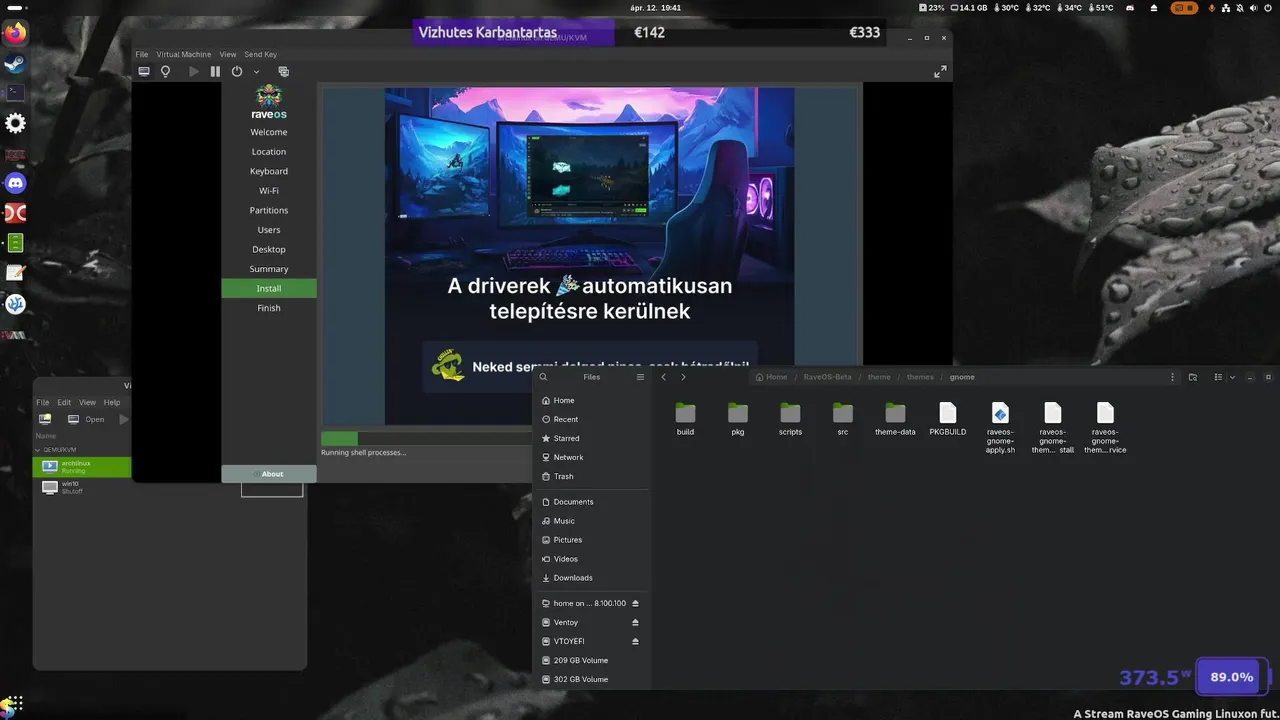Screen dimensions: 1280x720
Task: Go forward in Files navigation
Action: click(x=683, y=377)
